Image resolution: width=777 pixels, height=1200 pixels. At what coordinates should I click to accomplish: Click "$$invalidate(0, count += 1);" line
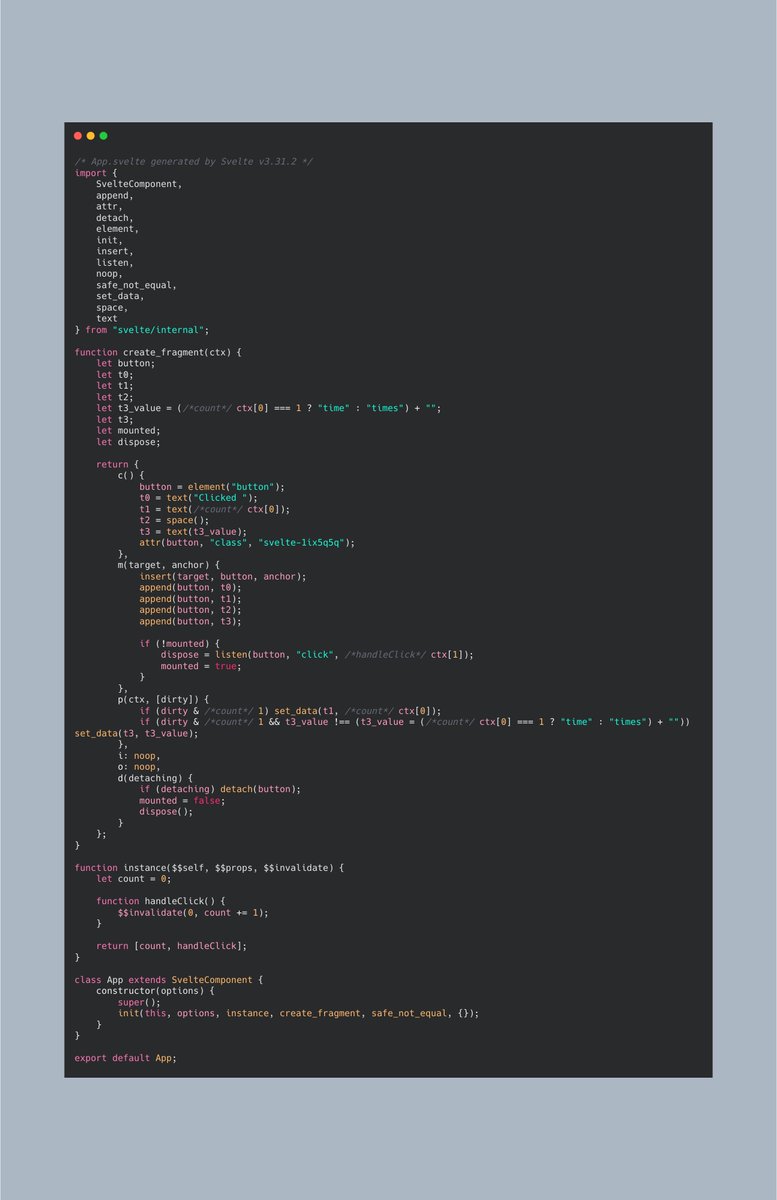194,913
